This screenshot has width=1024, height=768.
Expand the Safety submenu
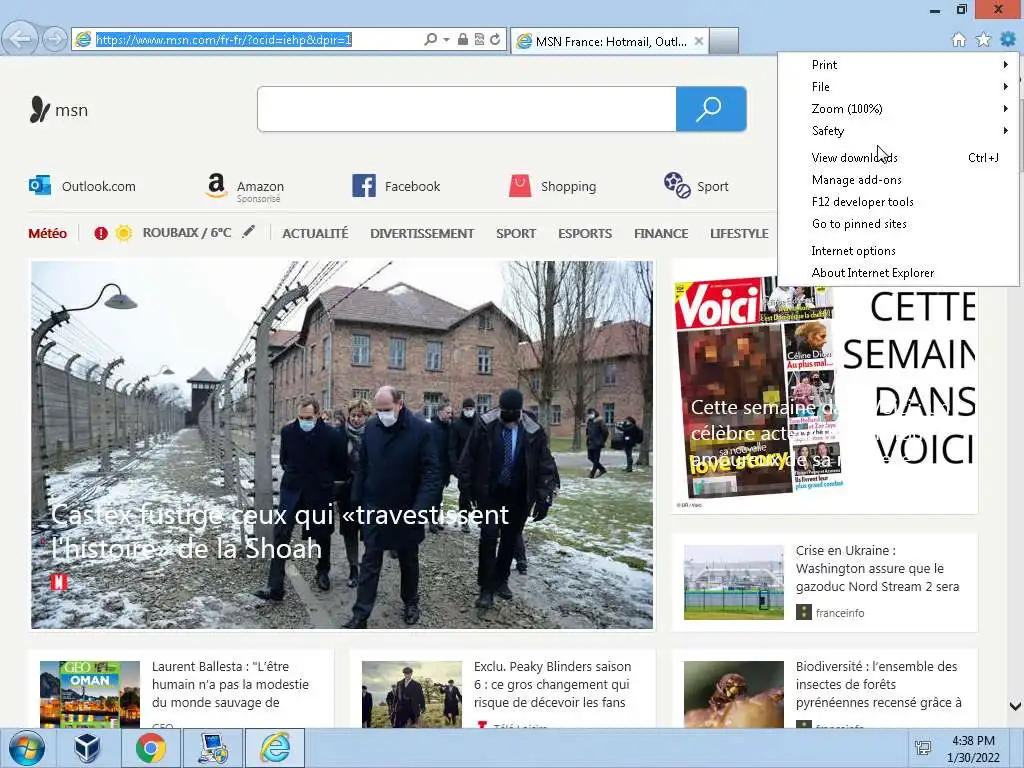click(x=898, y=131)
